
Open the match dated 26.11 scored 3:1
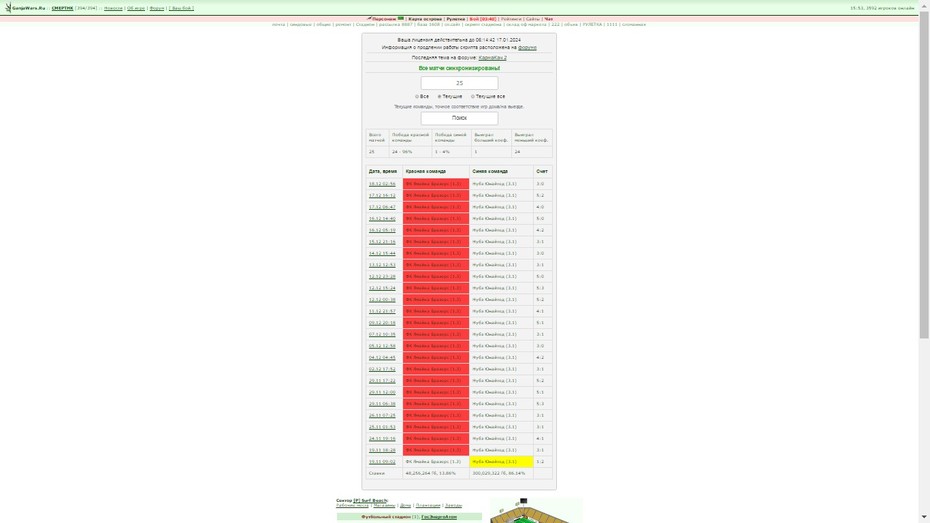(x=382, y=415)
